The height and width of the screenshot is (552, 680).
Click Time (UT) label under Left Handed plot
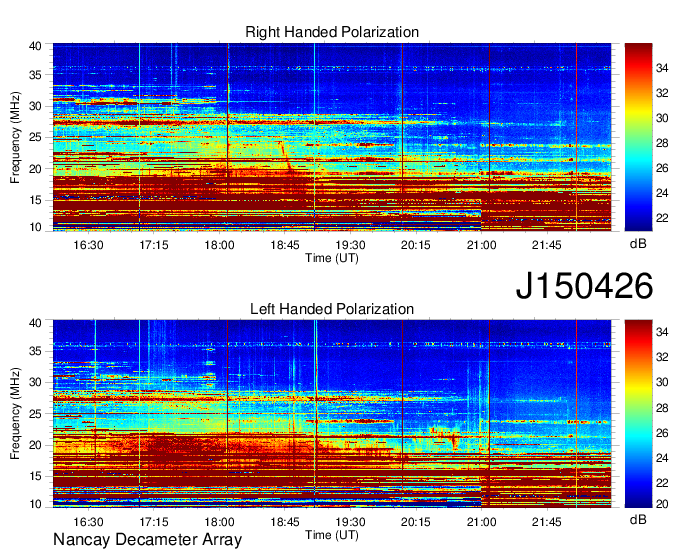332,535
